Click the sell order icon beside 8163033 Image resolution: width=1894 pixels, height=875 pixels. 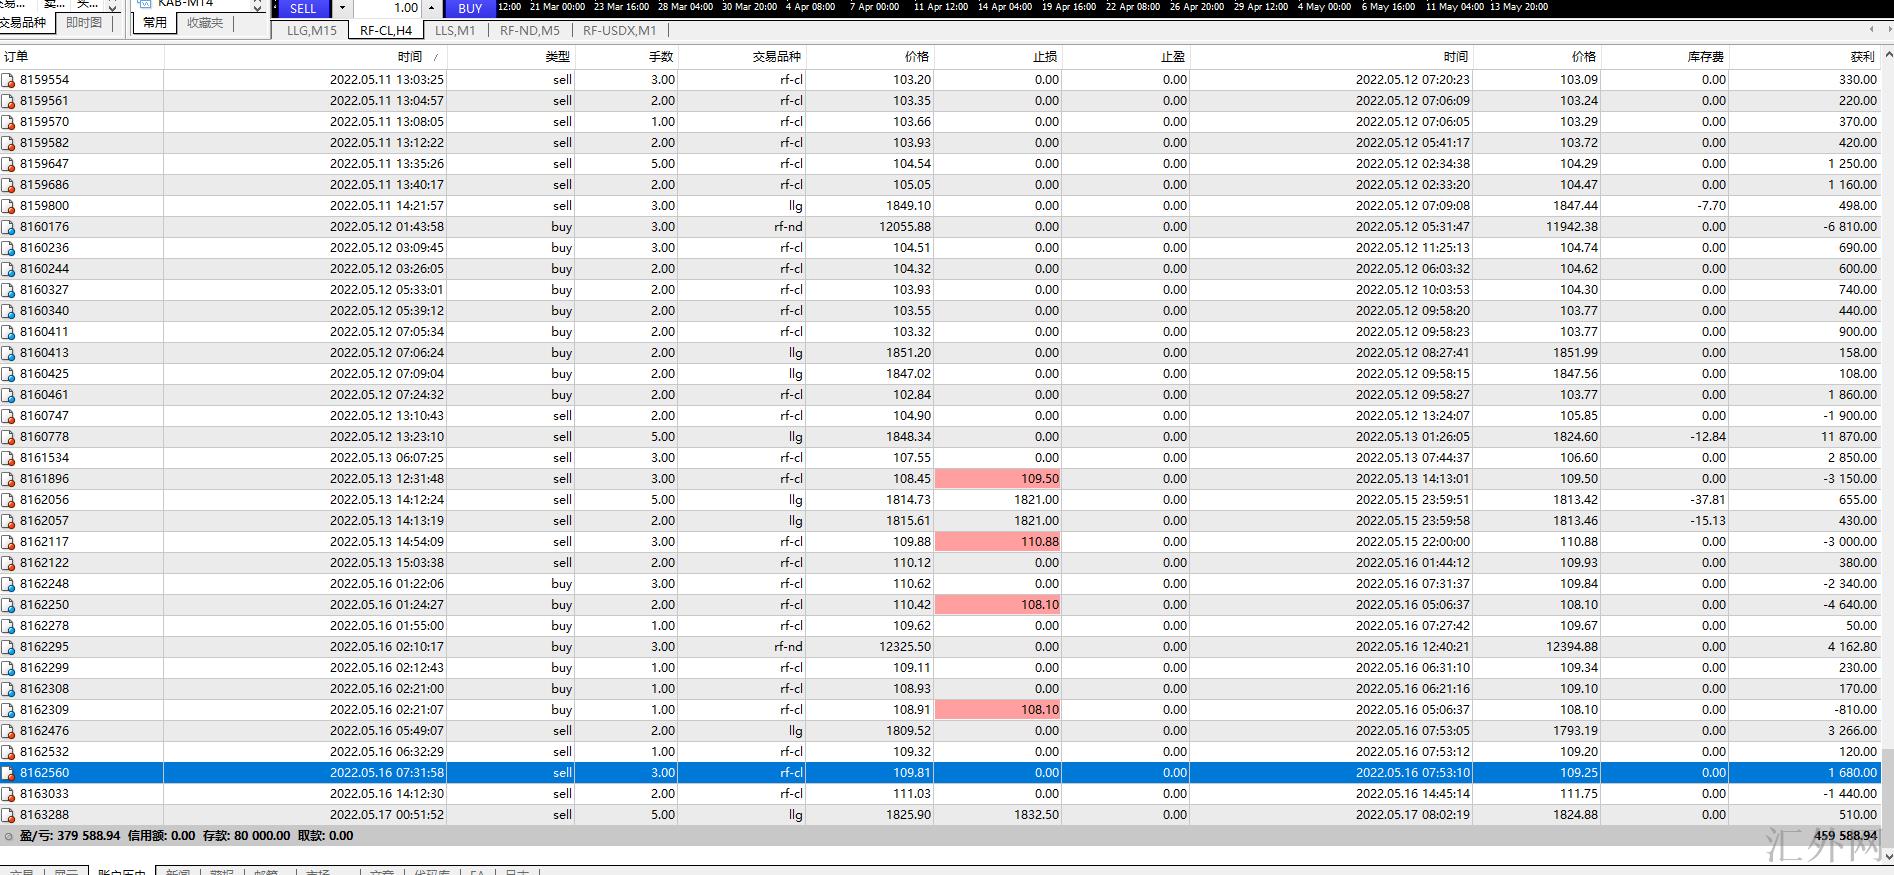click(9, 794)
